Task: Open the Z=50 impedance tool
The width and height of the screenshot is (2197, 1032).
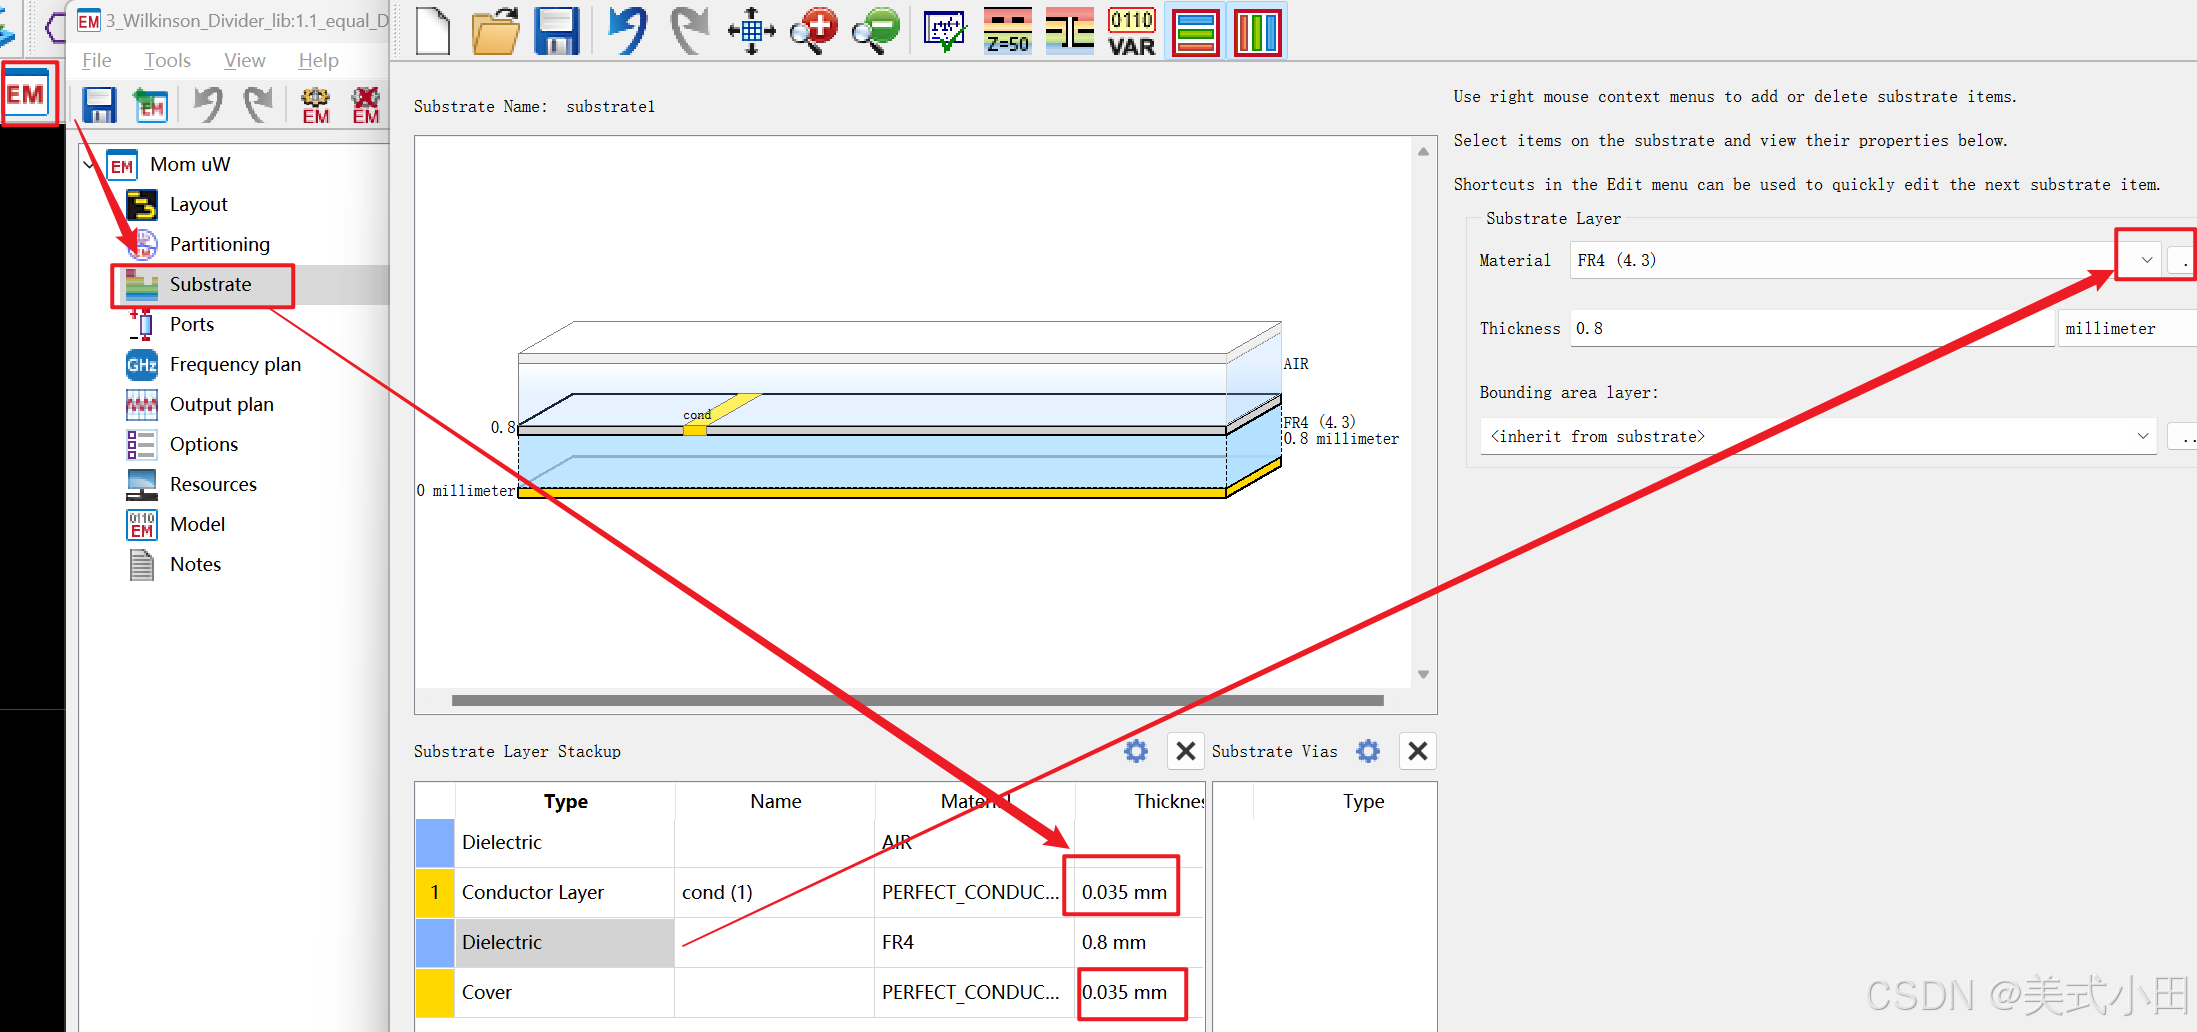Action: point(1007,31)
